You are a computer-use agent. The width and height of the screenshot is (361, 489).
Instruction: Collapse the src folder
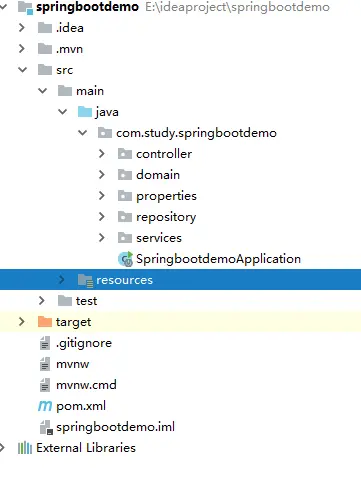tap(22, 70)
